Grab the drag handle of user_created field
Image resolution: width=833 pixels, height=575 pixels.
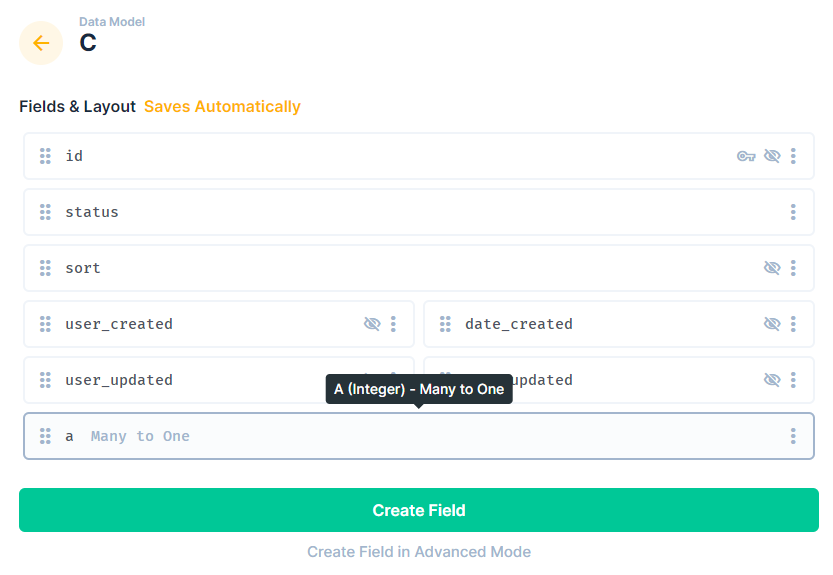click(45, 324)
